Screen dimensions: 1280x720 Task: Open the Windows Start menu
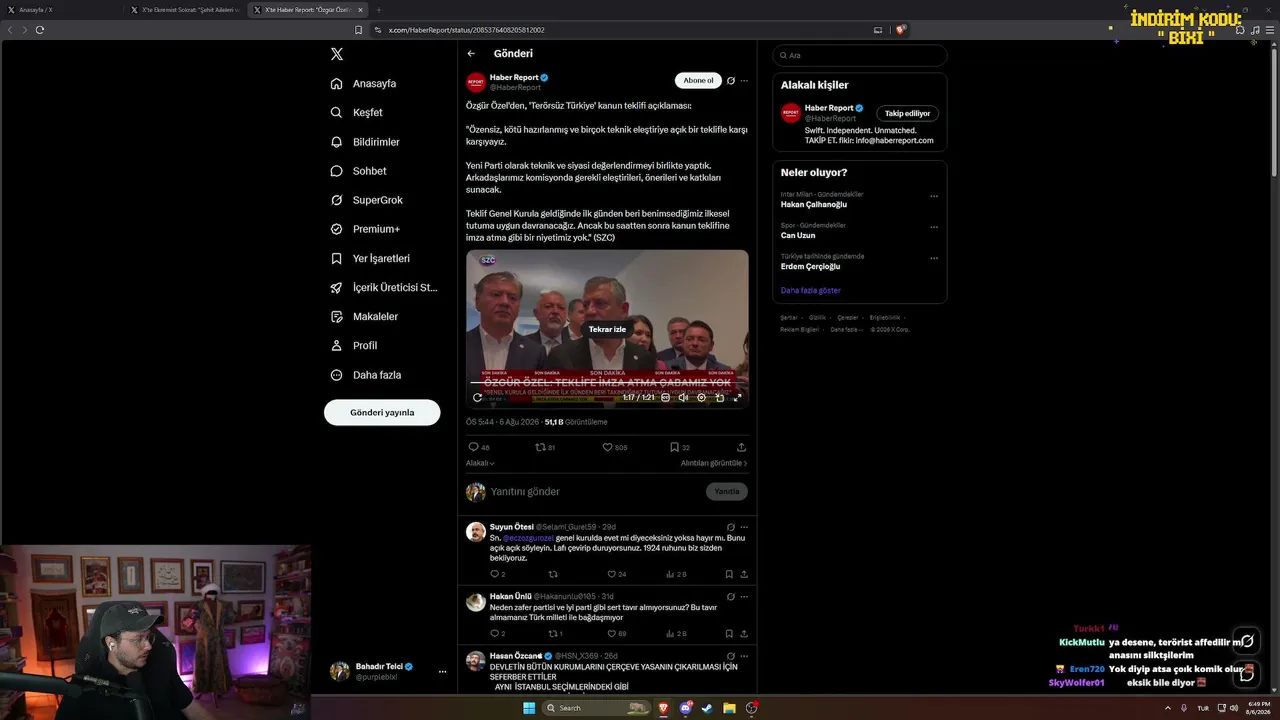(x=529, y=708)
